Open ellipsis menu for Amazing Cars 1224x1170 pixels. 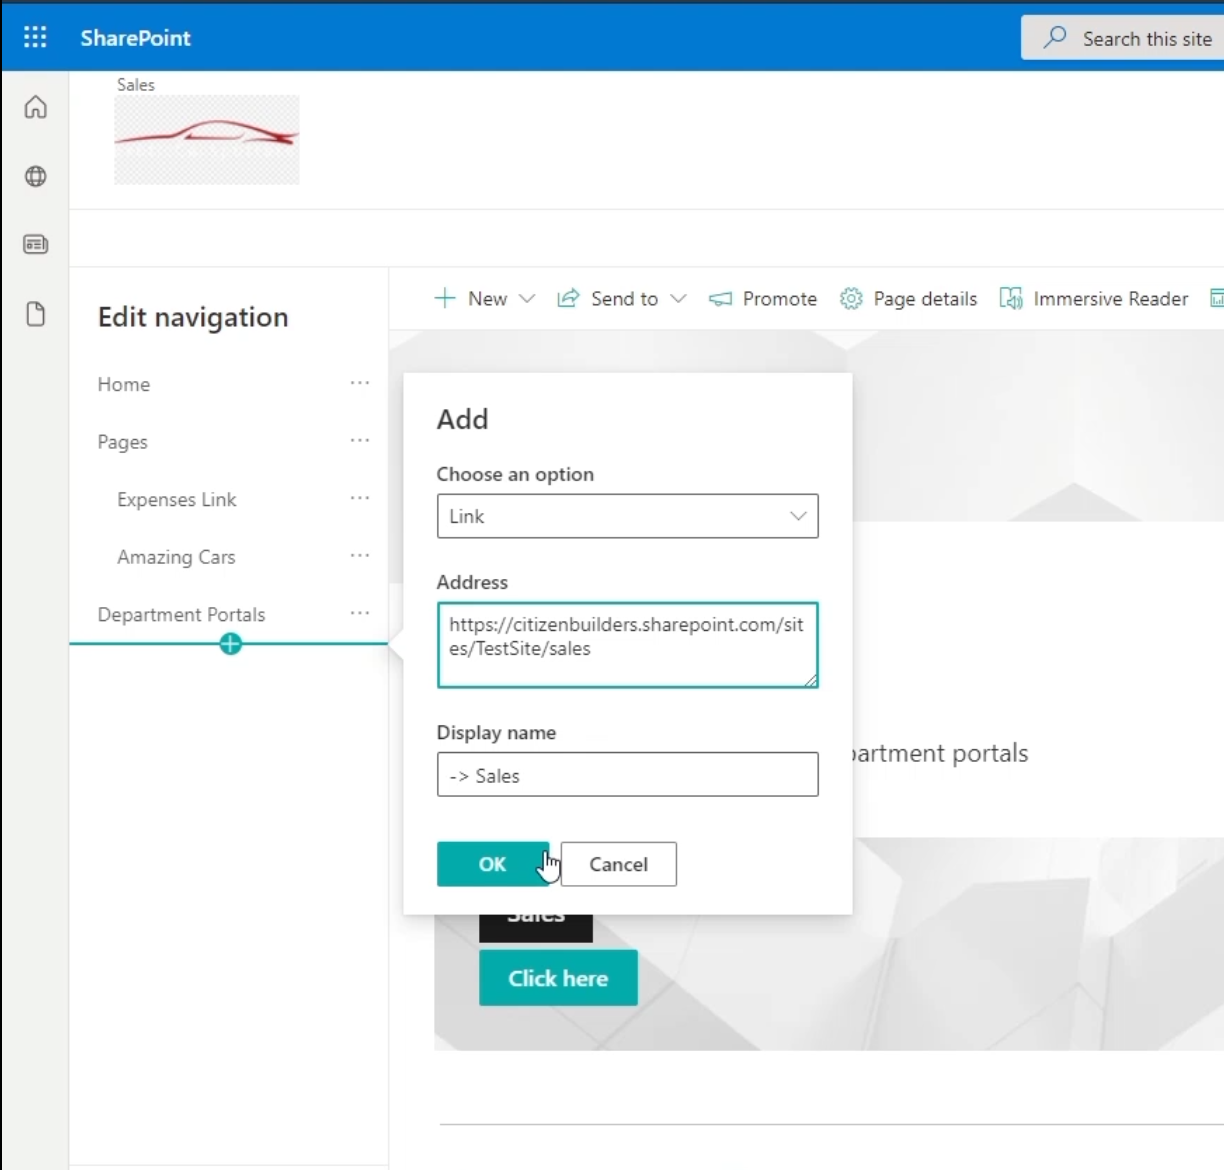point(360,555)
